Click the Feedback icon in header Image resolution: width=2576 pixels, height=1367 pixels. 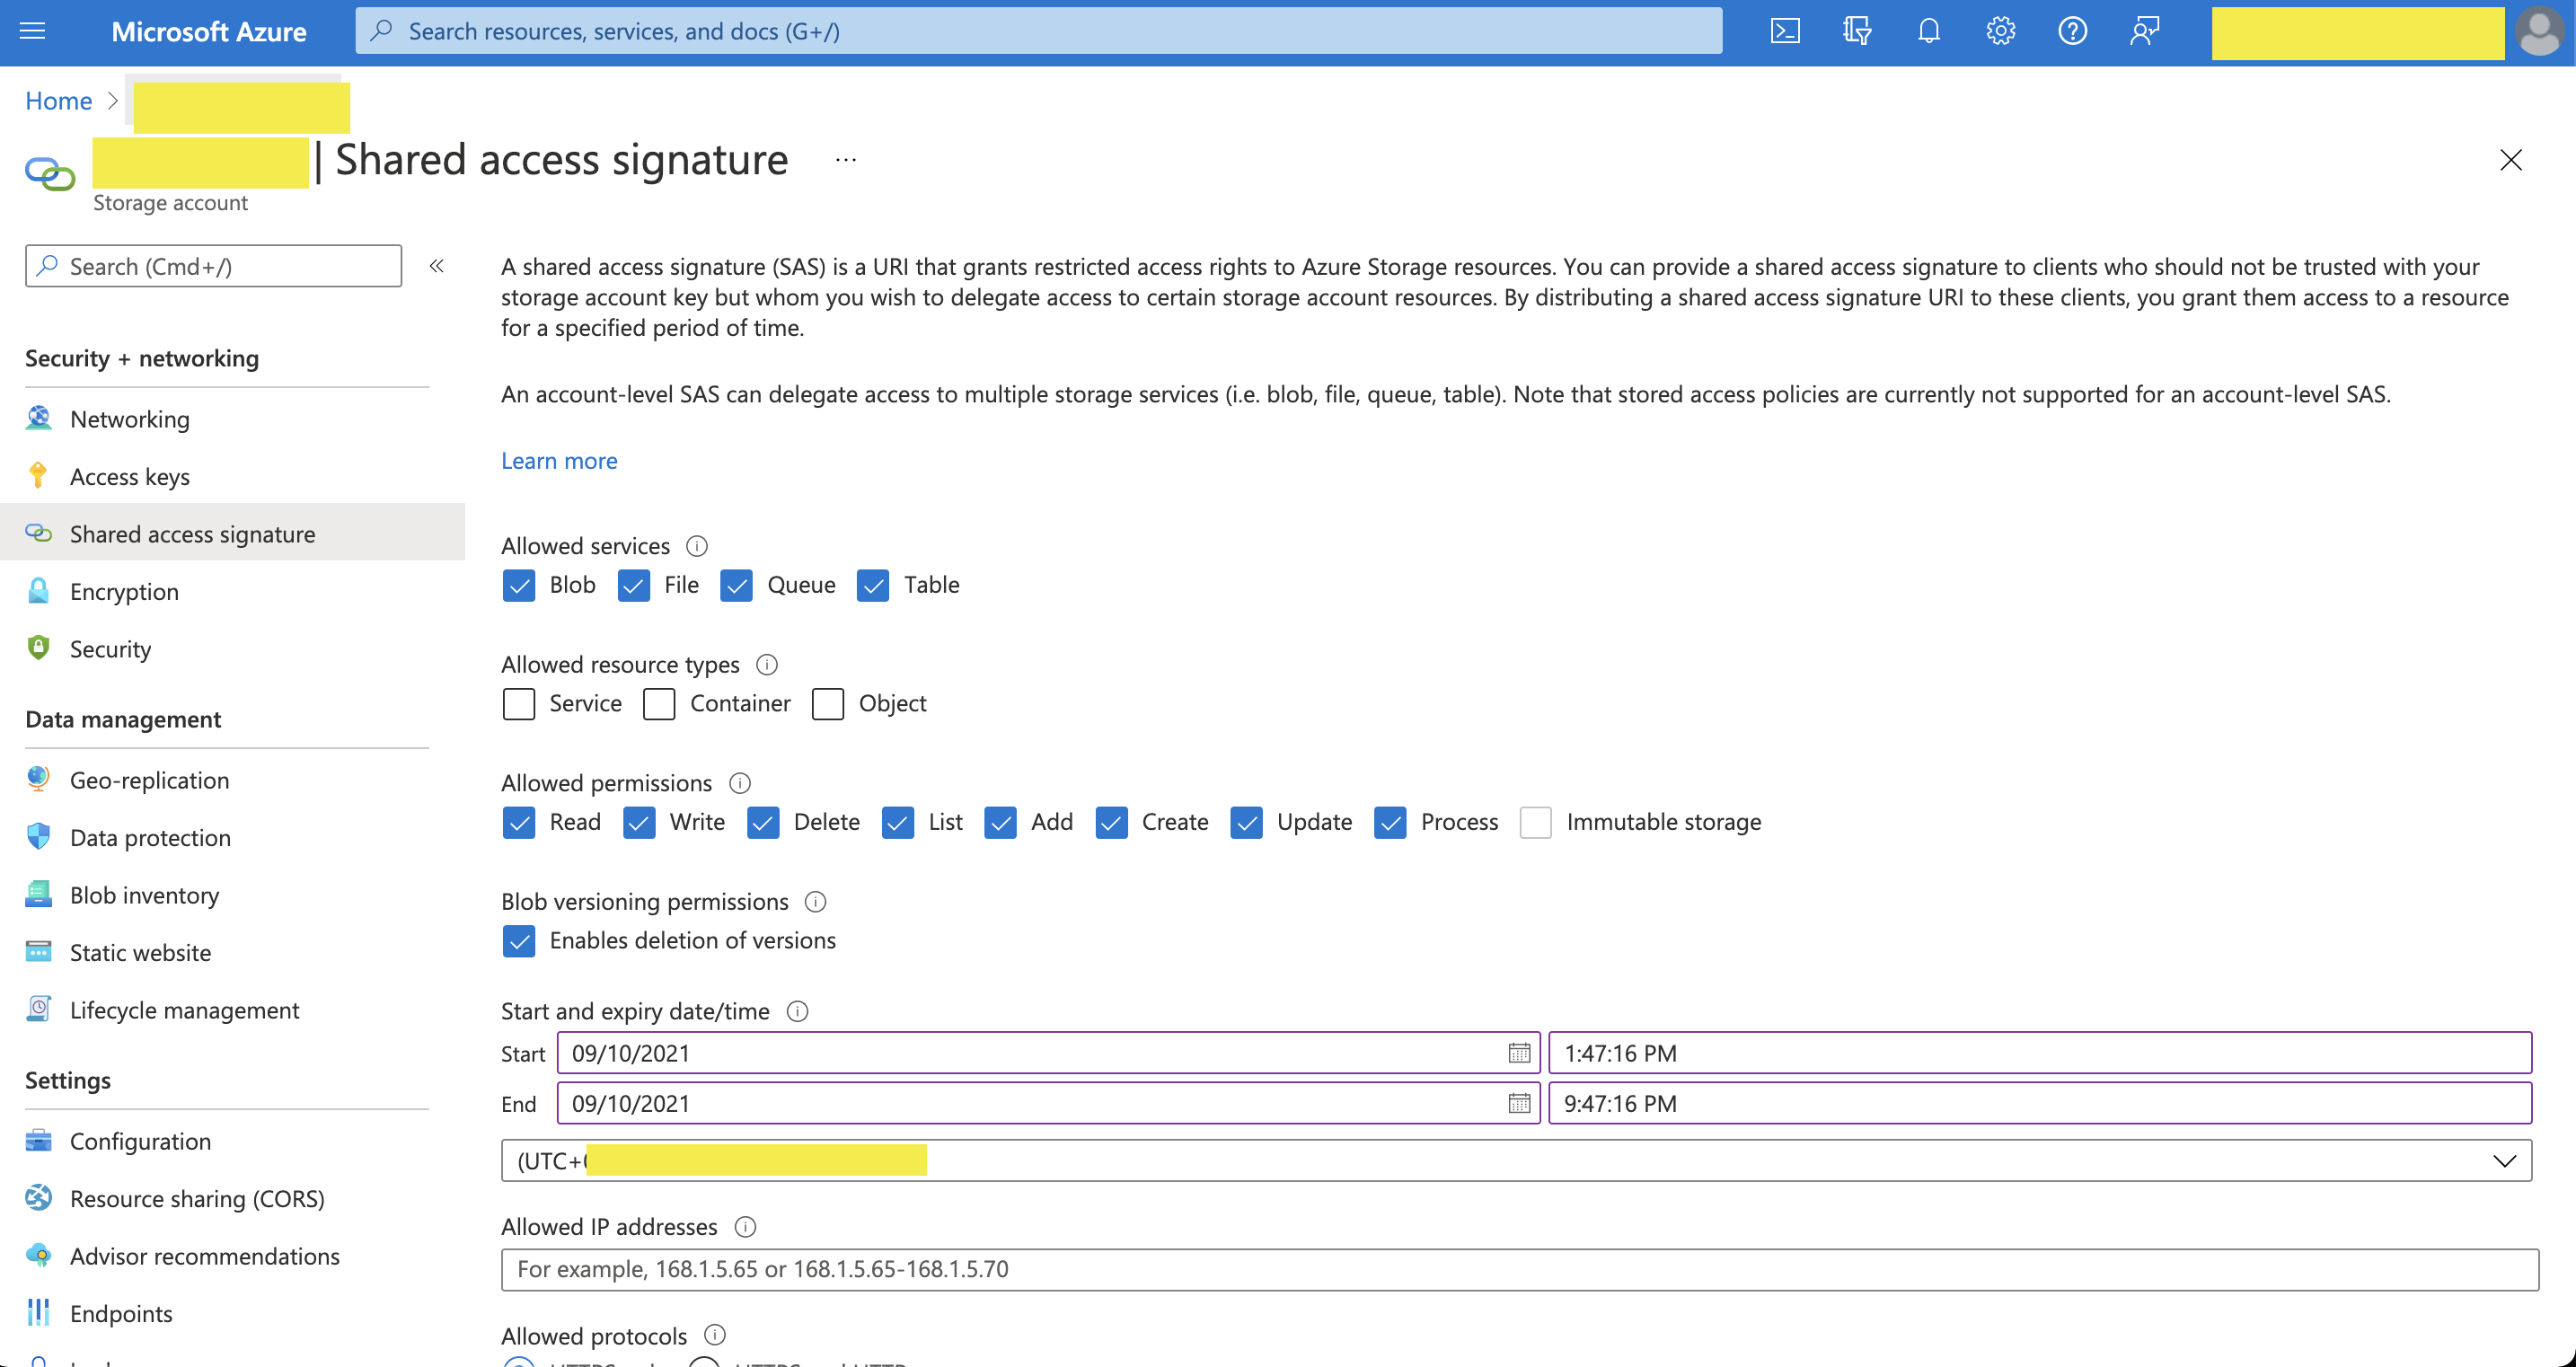point(2145,31)
